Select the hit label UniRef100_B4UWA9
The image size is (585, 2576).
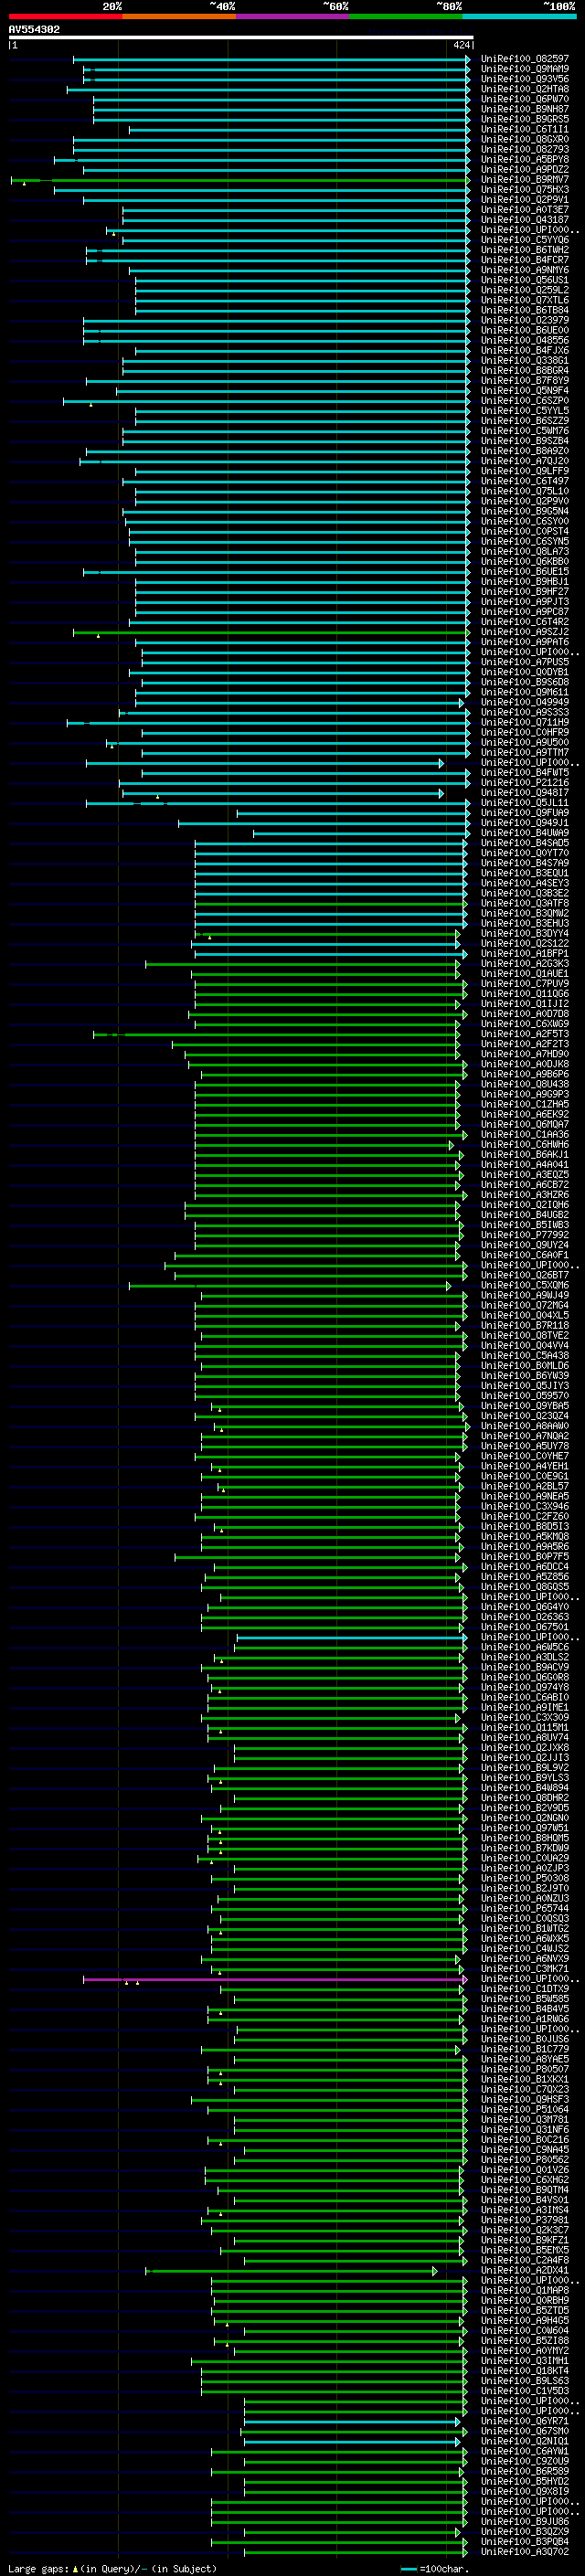coord(525,833)
